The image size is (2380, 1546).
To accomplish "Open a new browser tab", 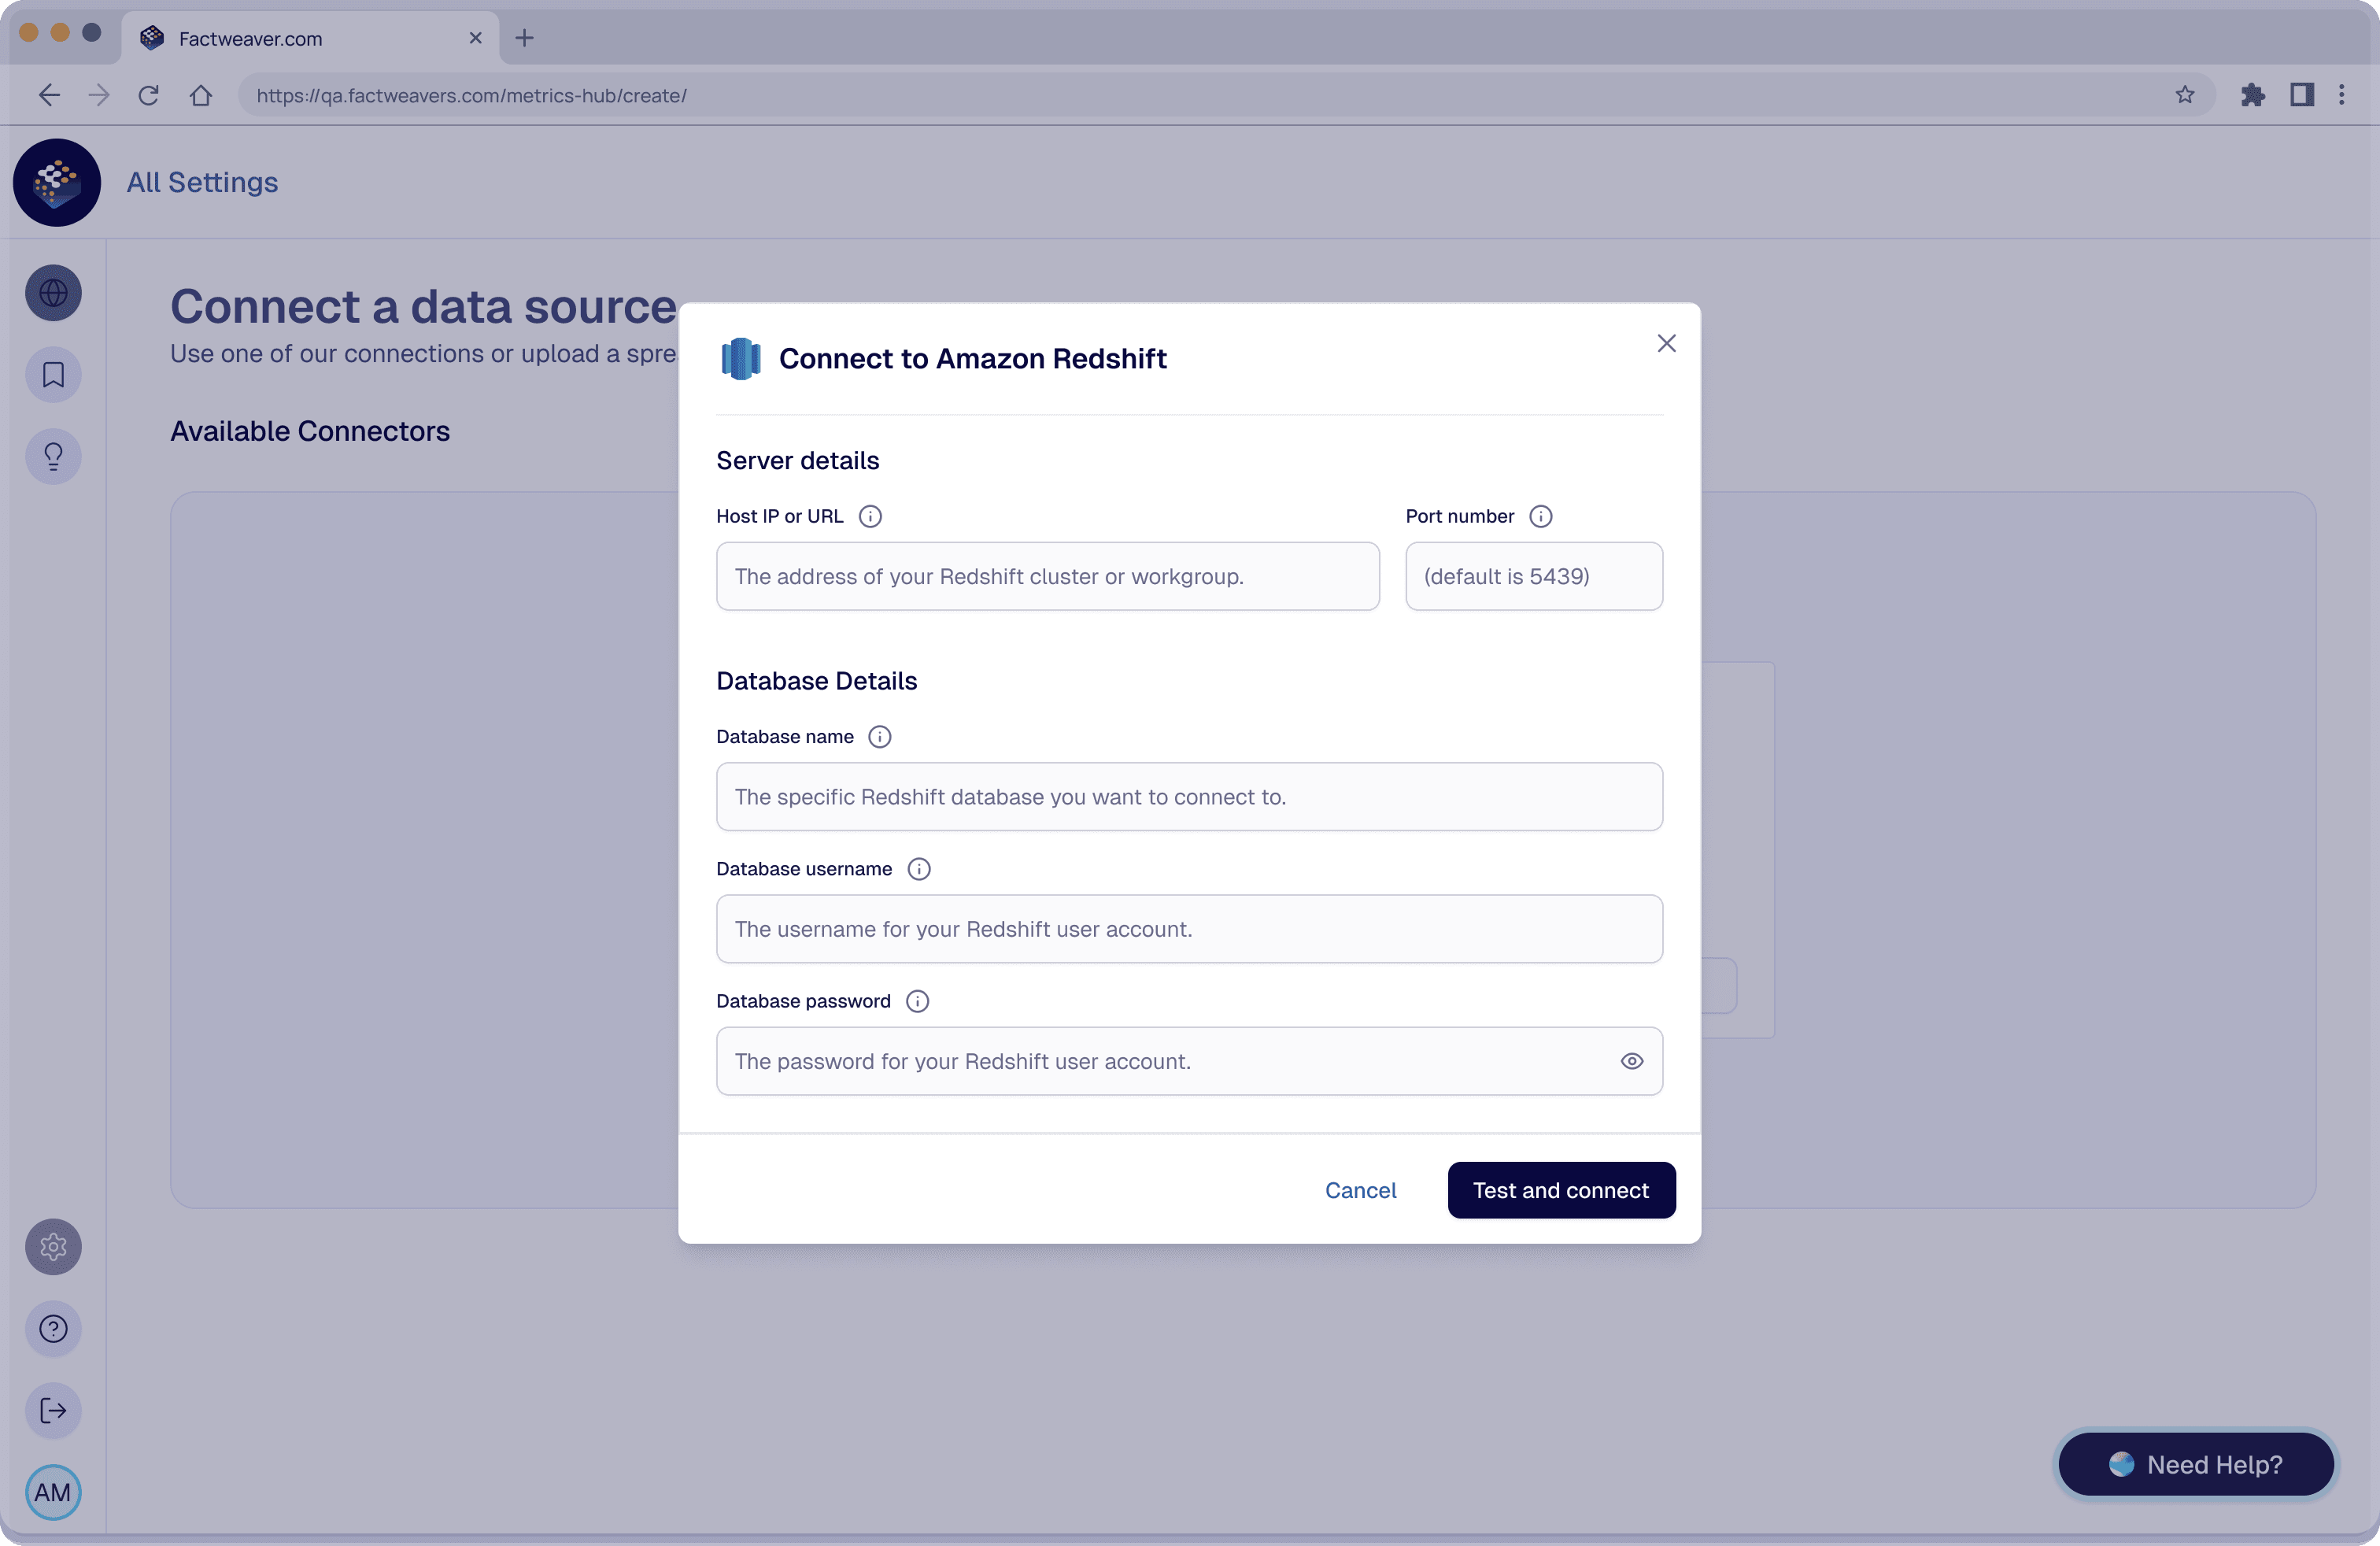I will tap(524, 38).
